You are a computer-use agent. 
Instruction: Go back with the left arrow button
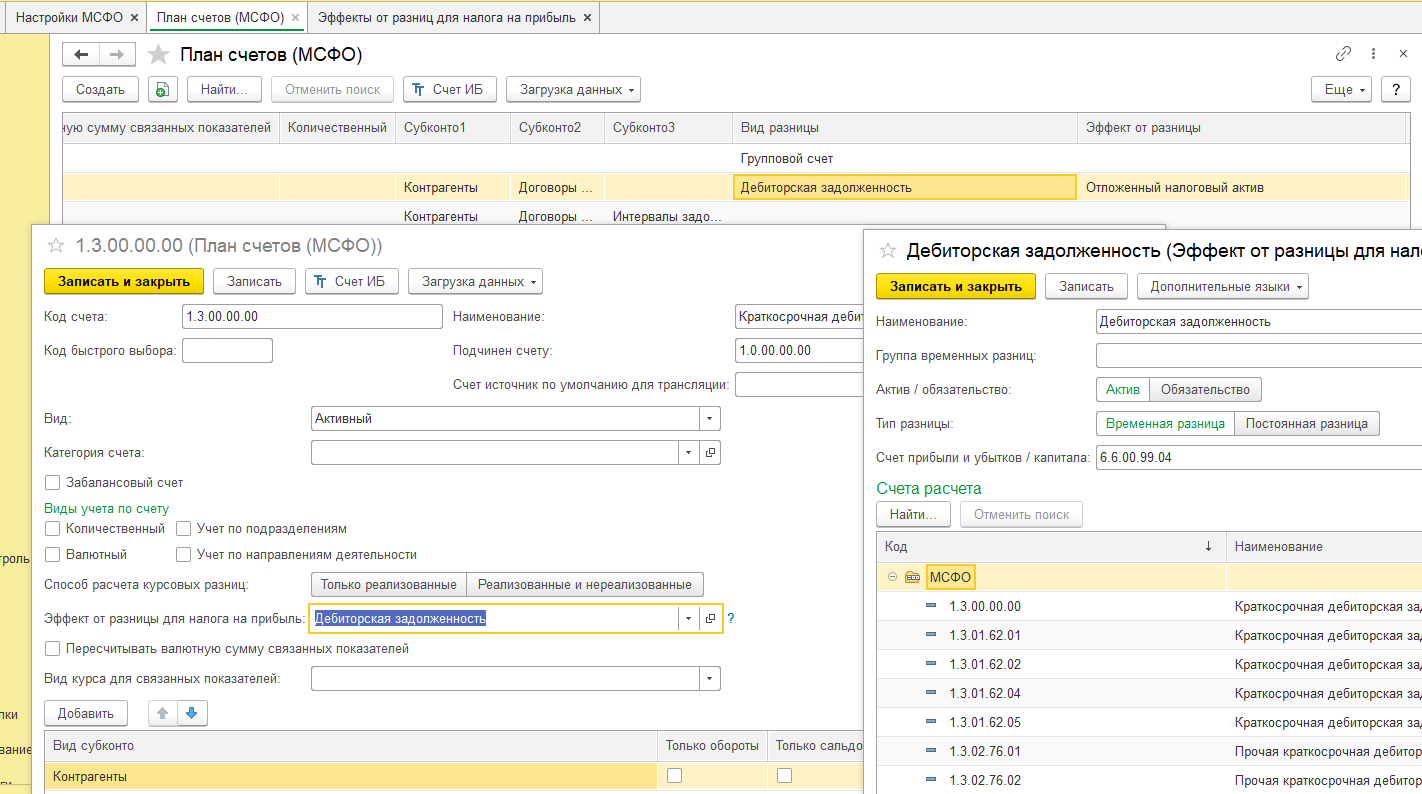81,55
